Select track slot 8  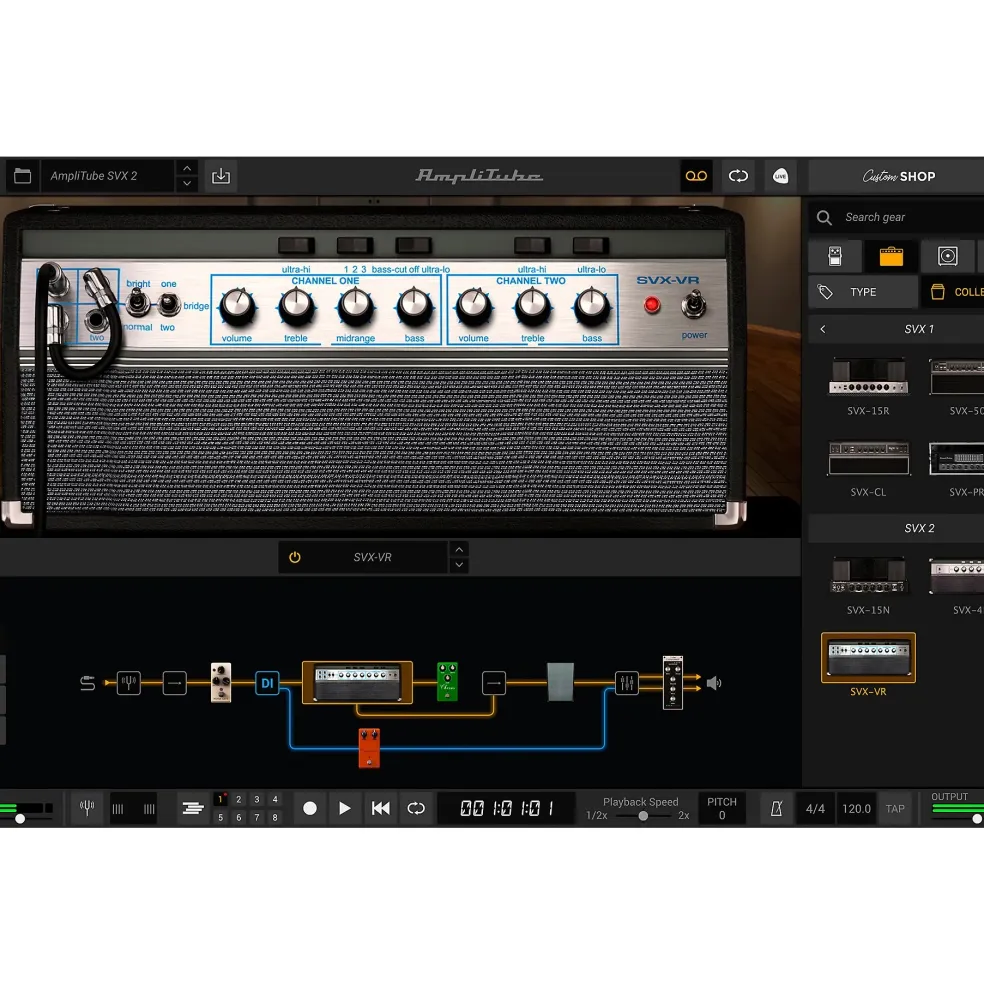click(275, 817)
